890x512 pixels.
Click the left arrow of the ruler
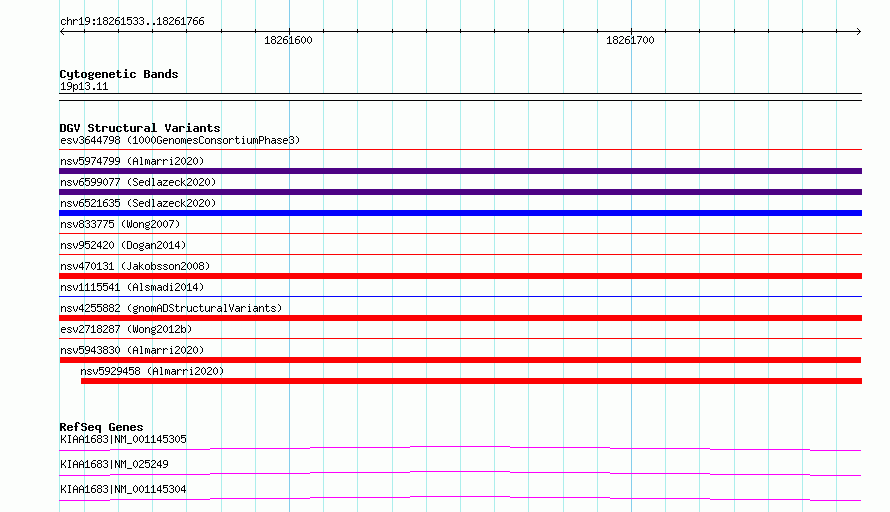click(62, 32)
